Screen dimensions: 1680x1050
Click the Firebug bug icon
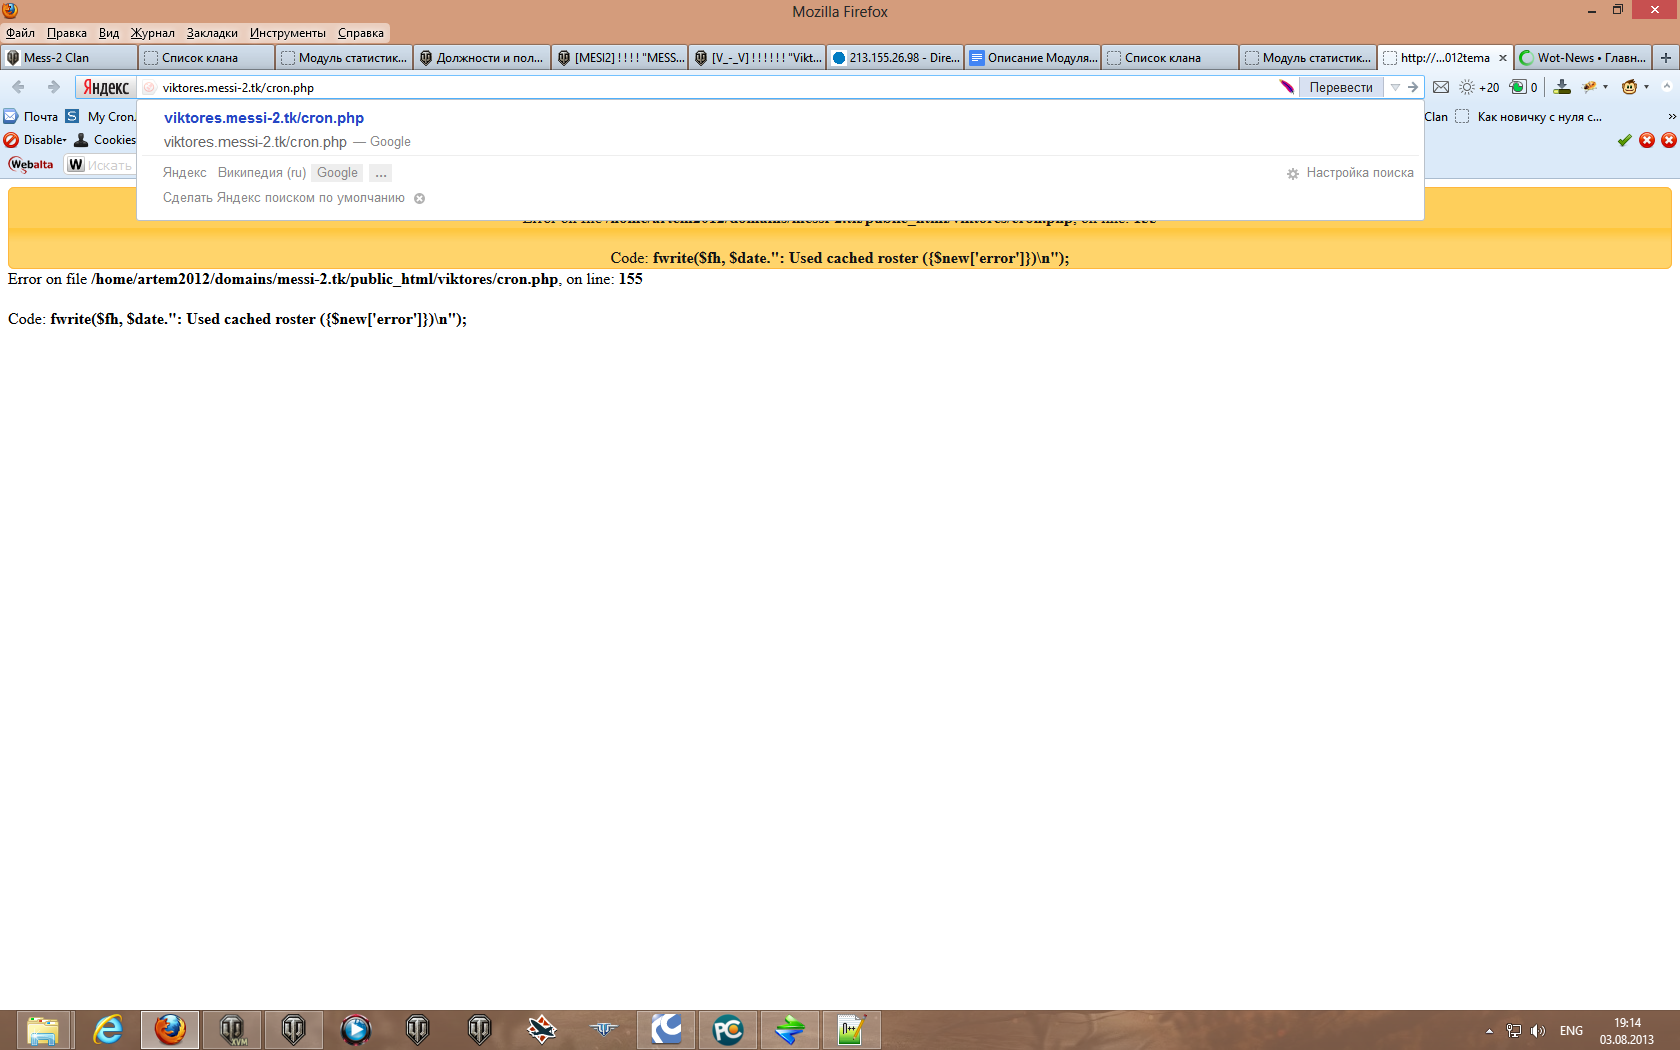(x=1590, y=87)
